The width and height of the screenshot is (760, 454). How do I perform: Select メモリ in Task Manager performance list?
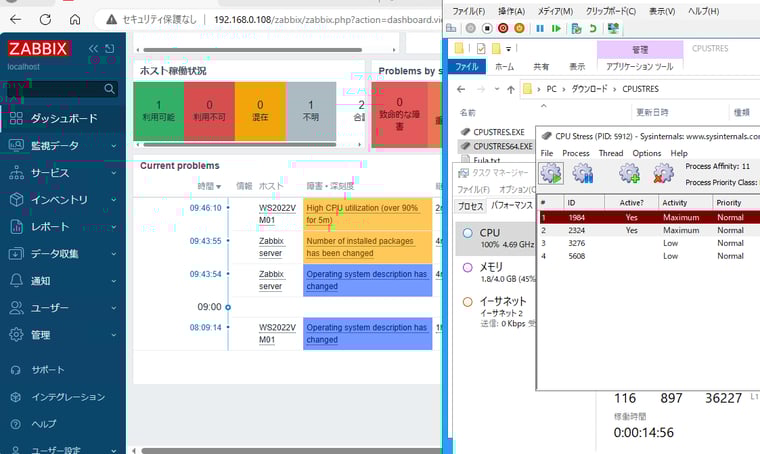pyautogui.click(x=495, y=272)
